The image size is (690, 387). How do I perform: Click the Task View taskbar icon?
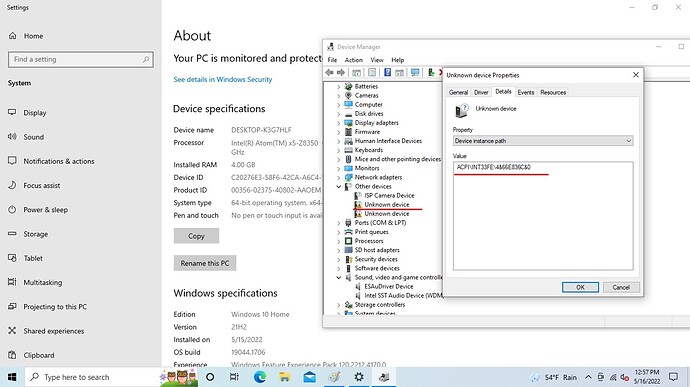[x=234, y=377]
